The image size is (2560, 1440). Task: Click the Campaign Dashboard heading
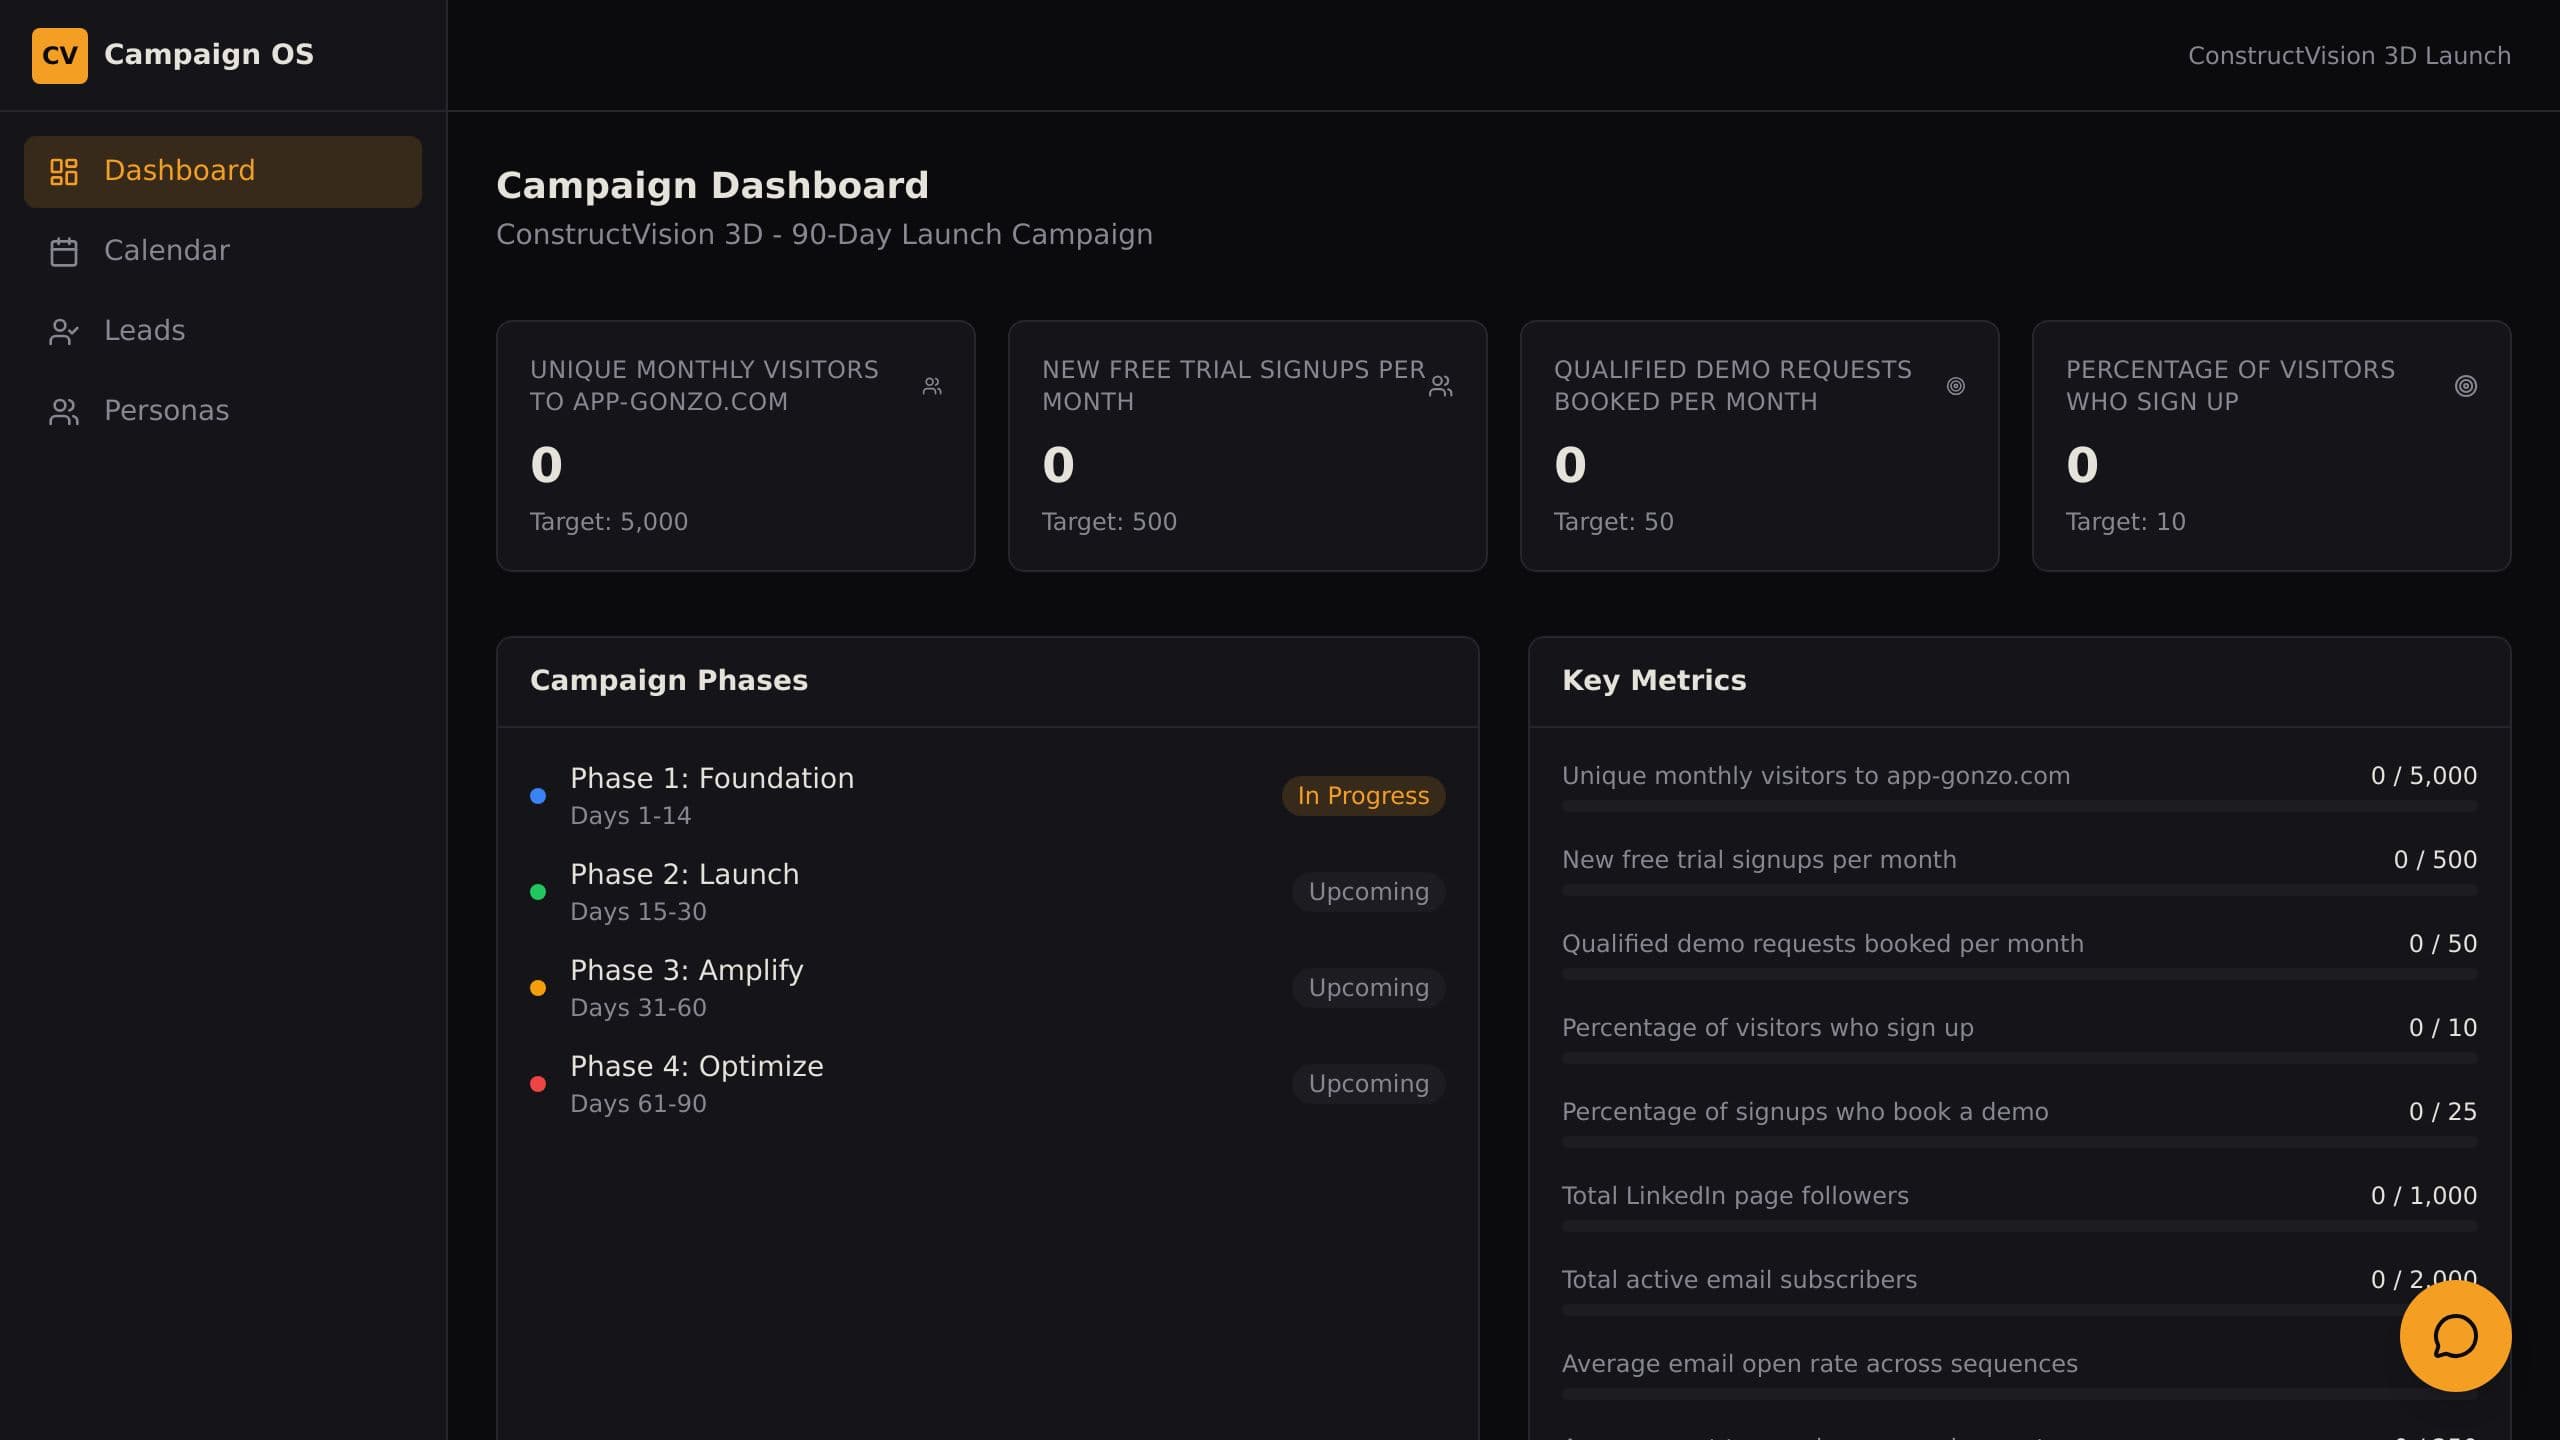coord(713,186)
